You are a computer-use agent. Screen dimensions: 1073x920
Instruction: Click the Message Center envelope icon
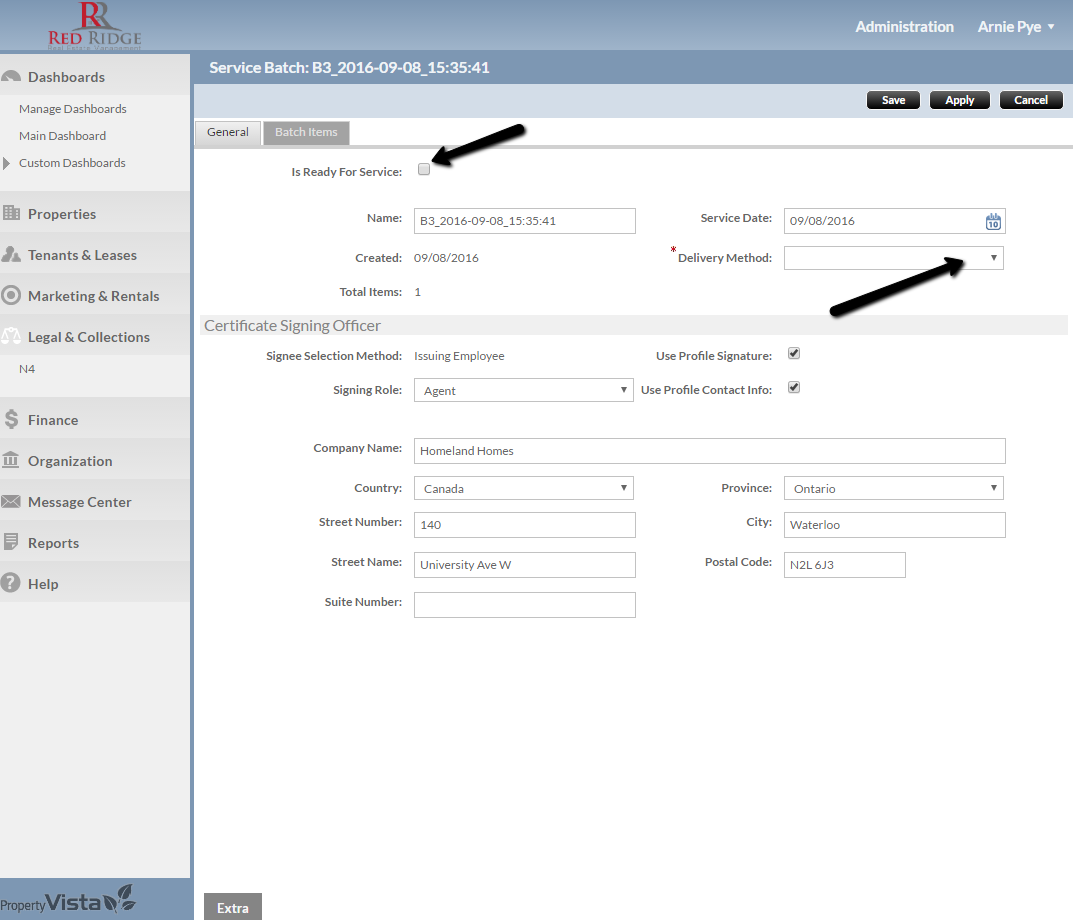pos(12,502)
